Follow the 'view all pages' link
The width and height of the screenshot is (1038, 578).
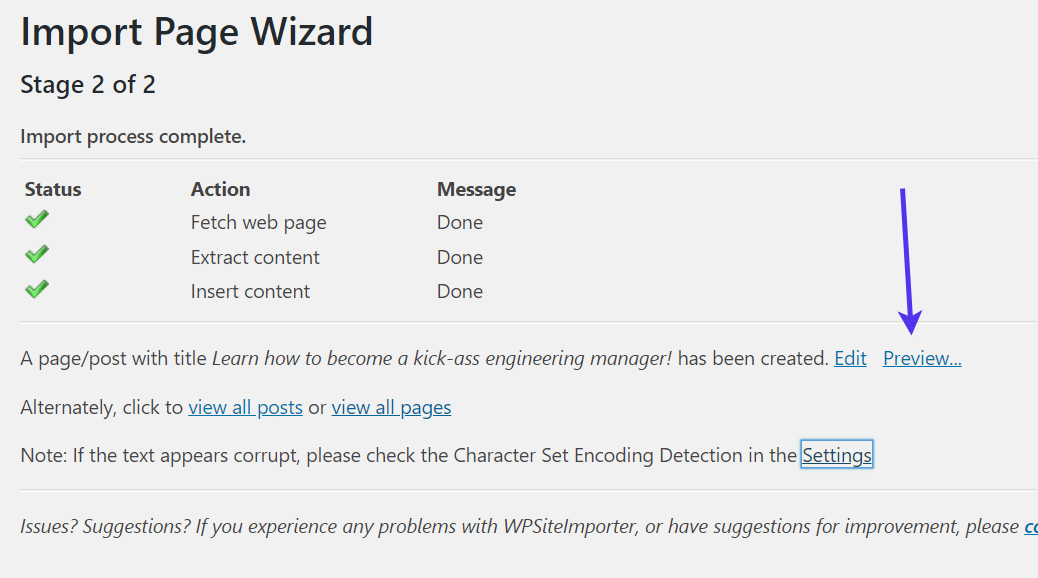391,407
